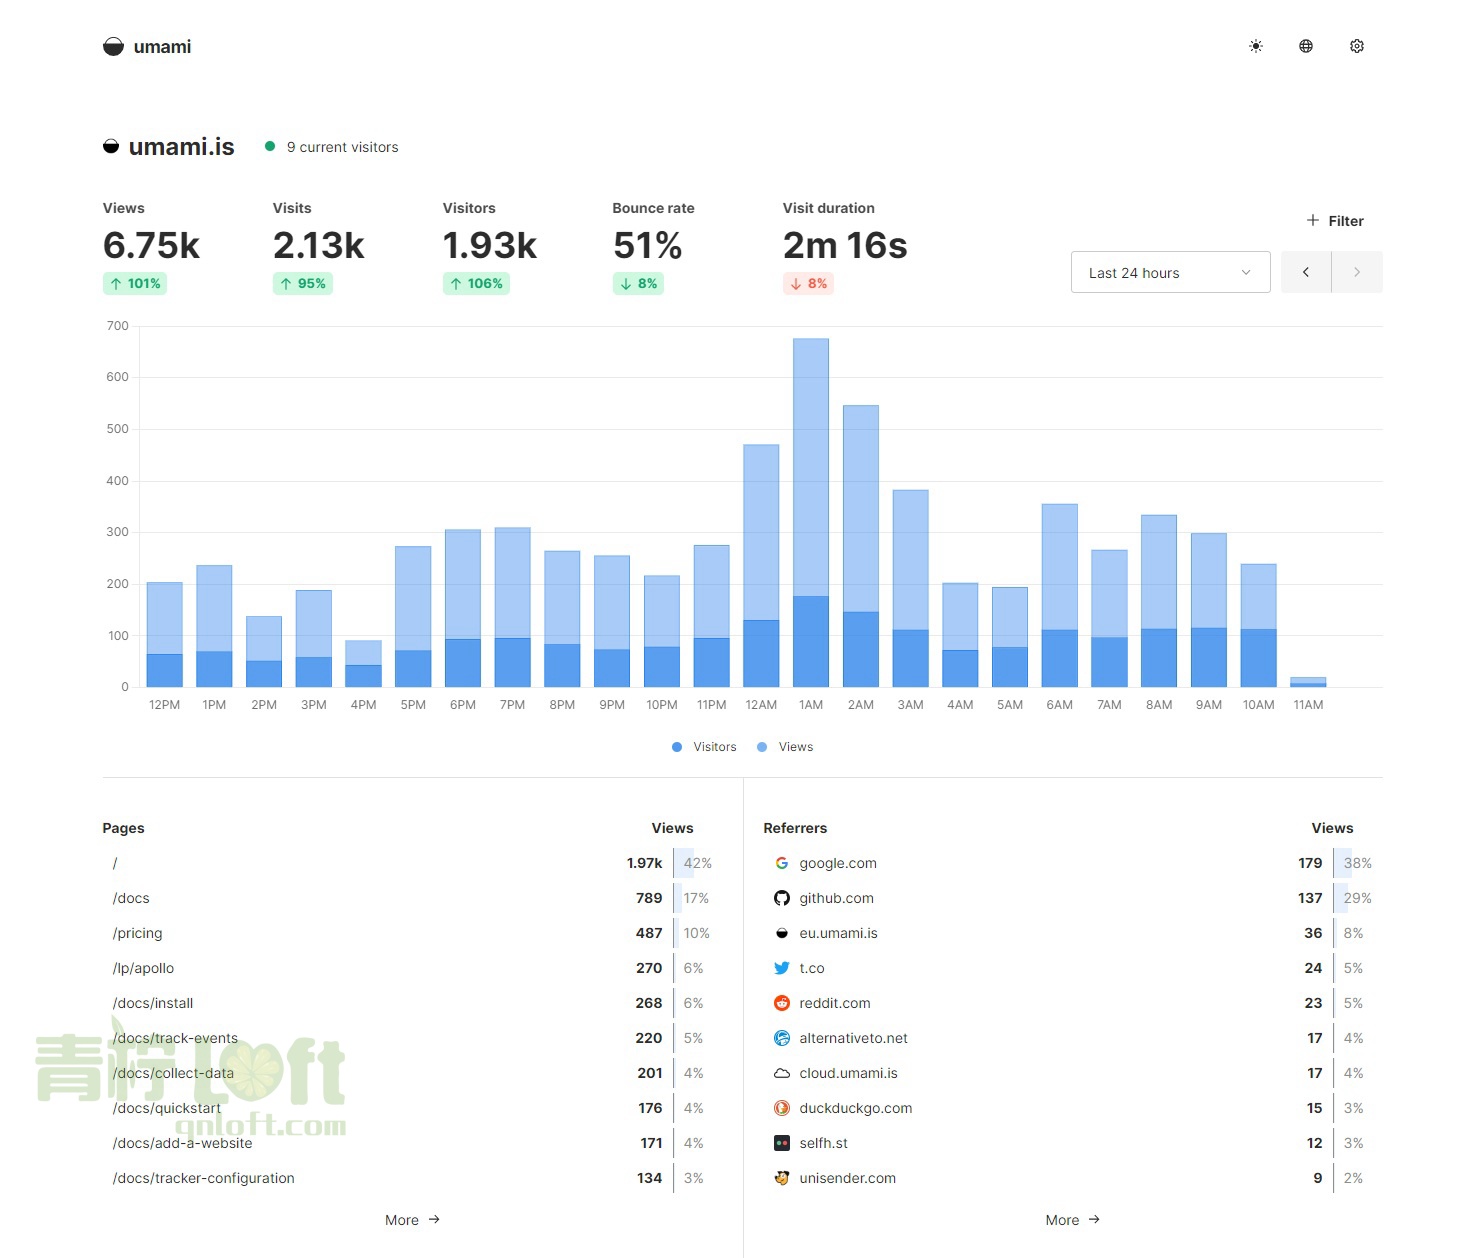This screenshot has width=1483, height=1258.
Task: Click the 9 current visitors text
Action: (x=343, y=147)
